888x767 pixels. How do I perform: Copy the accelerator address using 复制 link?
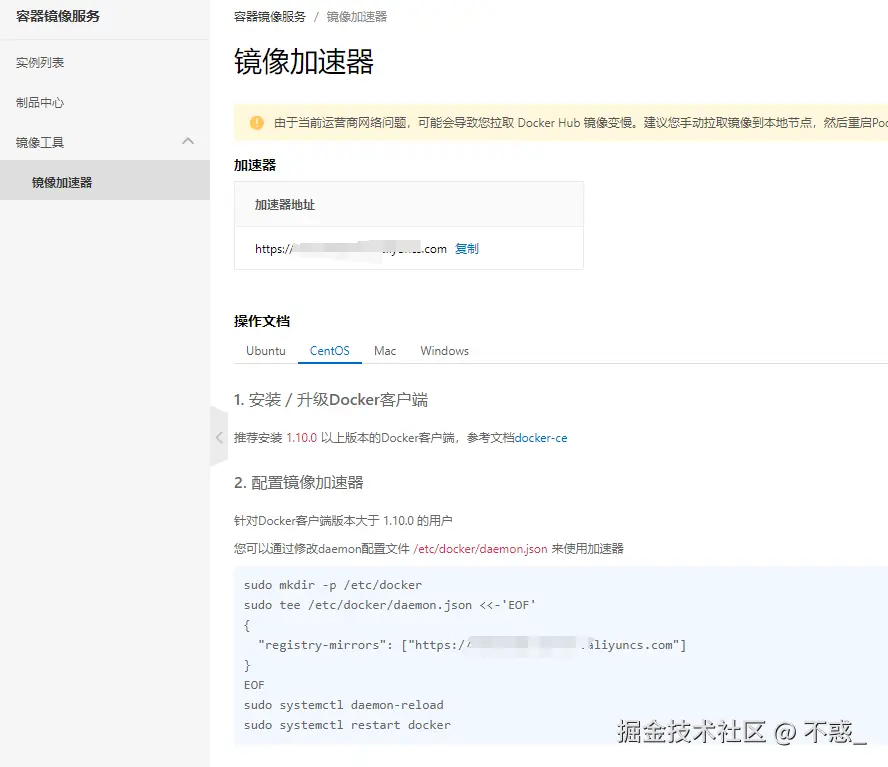pyautogui.click(x=467, y=249)
